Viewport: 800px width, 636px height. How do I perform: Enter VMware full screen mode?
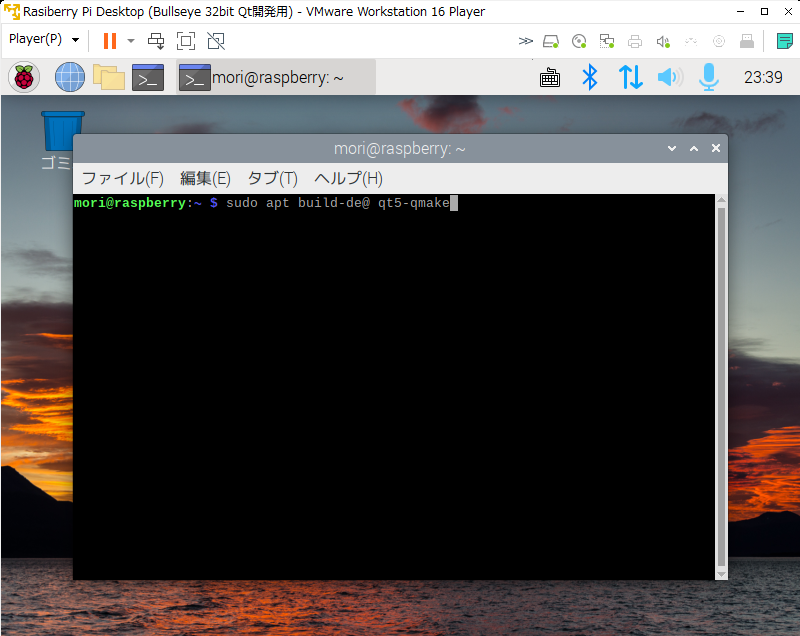click(x=186, y=41)
